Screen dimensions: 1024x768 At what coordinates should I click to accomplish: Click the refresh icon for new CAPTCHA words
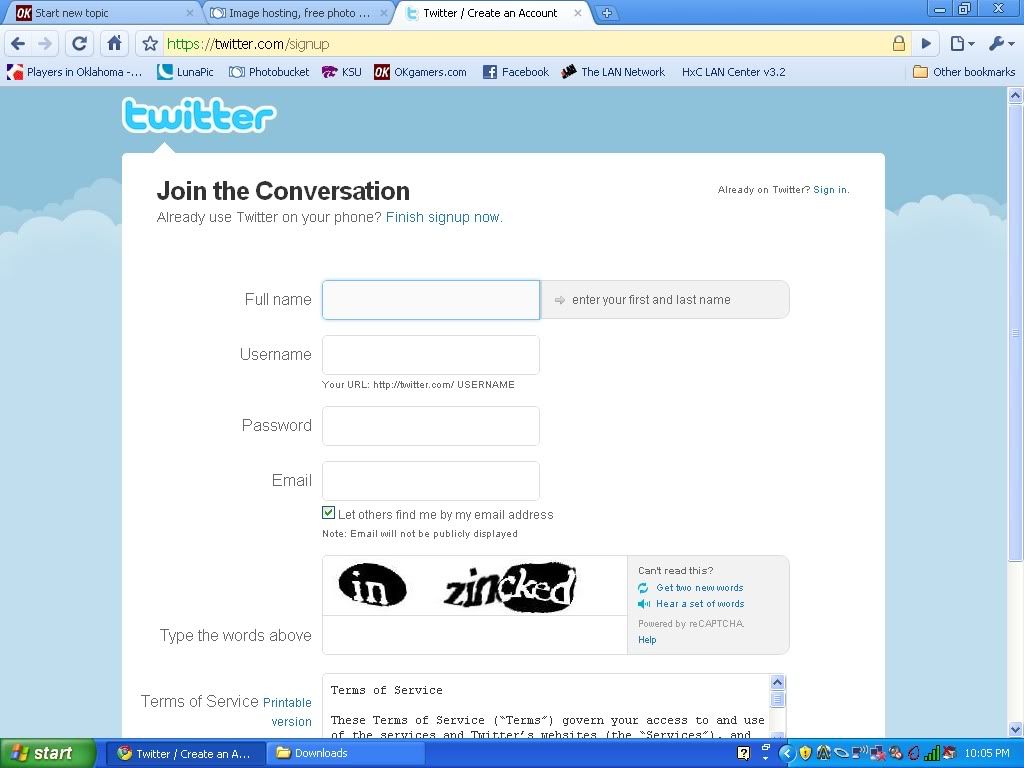643,588
